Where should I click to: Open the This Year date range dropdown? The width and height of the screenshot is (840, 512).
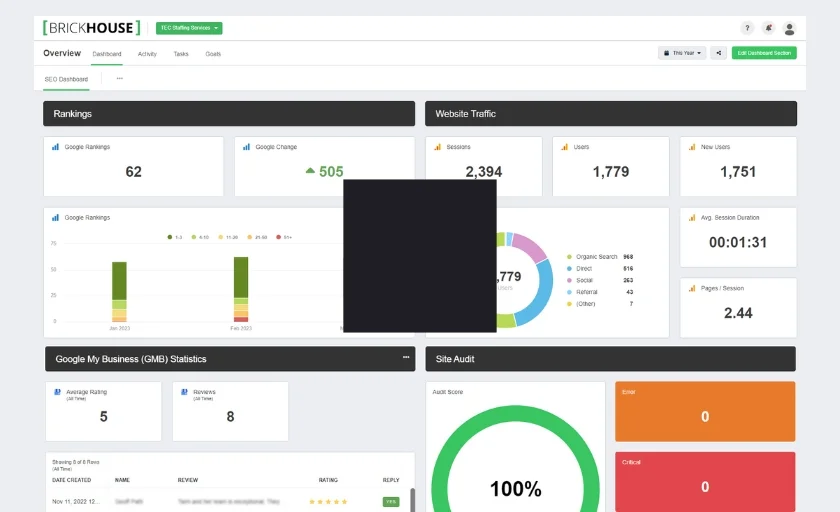682,53
